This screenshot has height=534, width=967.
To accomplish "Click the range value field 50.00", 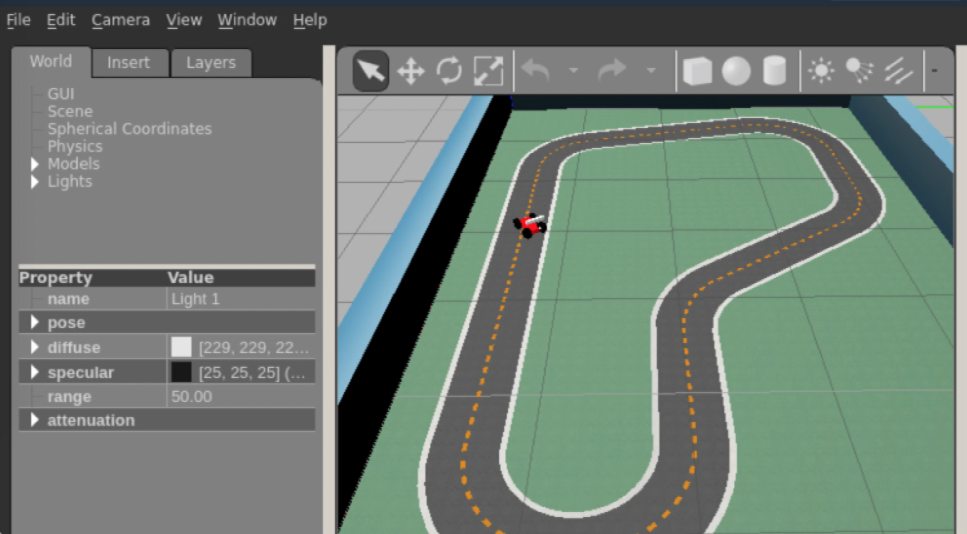I will click(x=240, y=397).
